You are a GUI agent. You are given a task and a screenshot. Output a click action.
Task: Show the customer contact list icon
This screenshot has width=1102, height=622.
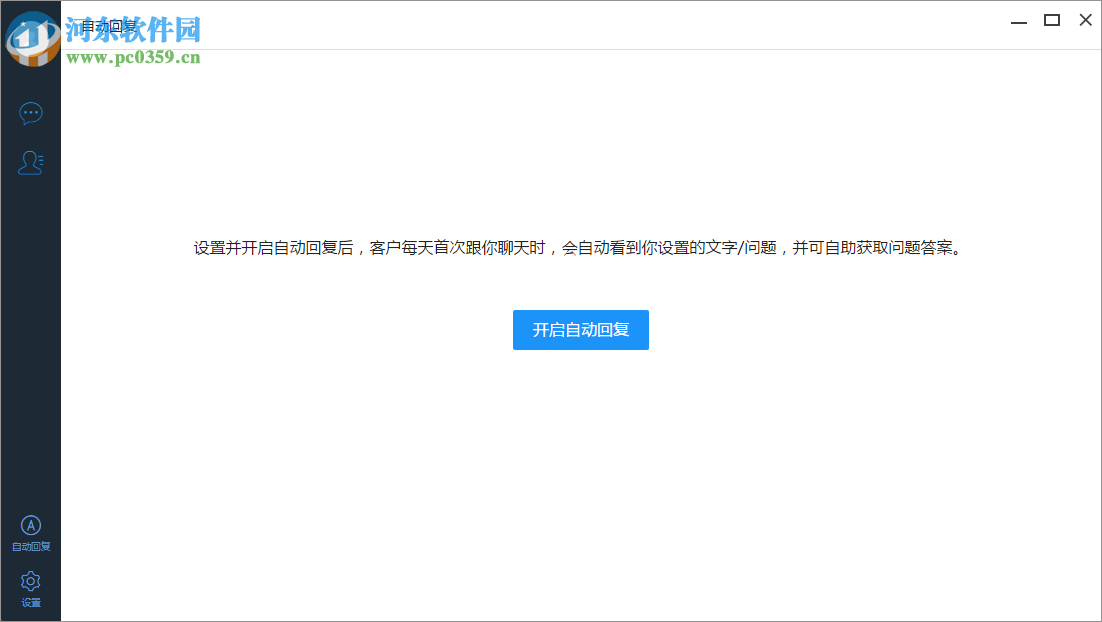click(x=31, y=162)
